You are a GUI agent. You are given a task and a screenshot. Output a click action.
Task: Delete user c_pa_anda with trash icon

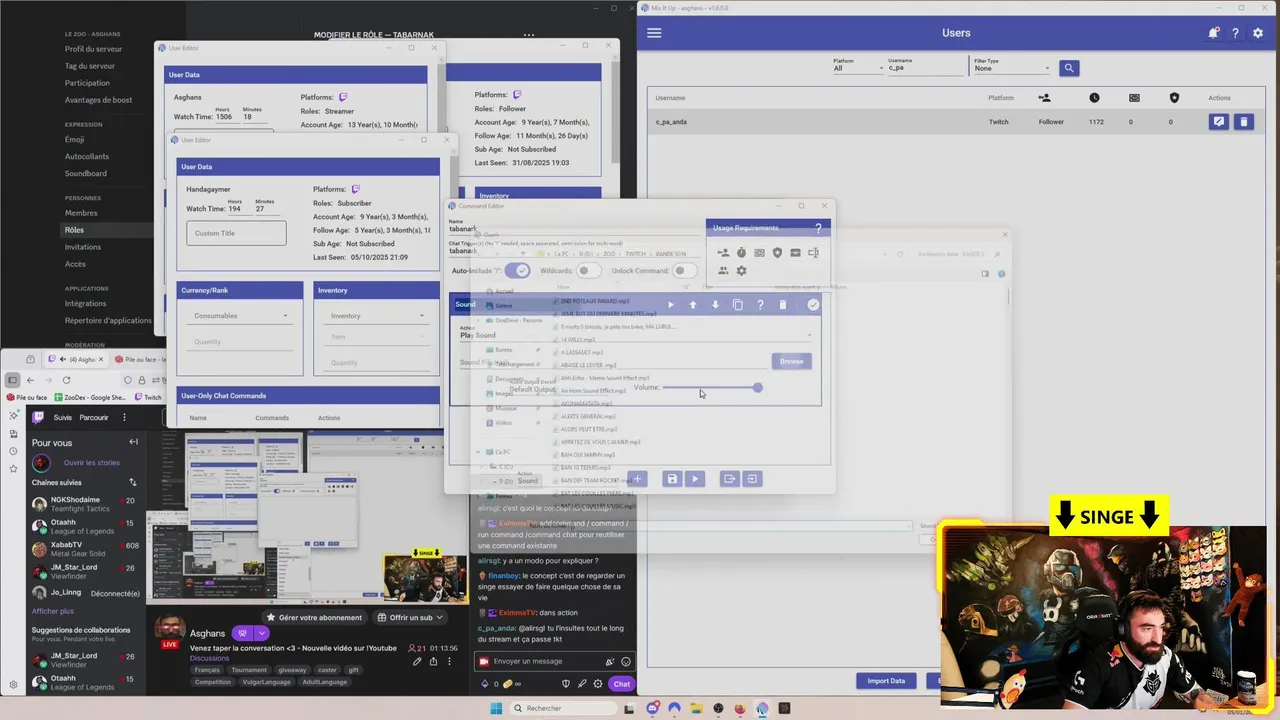click(x=1243, y=122)
